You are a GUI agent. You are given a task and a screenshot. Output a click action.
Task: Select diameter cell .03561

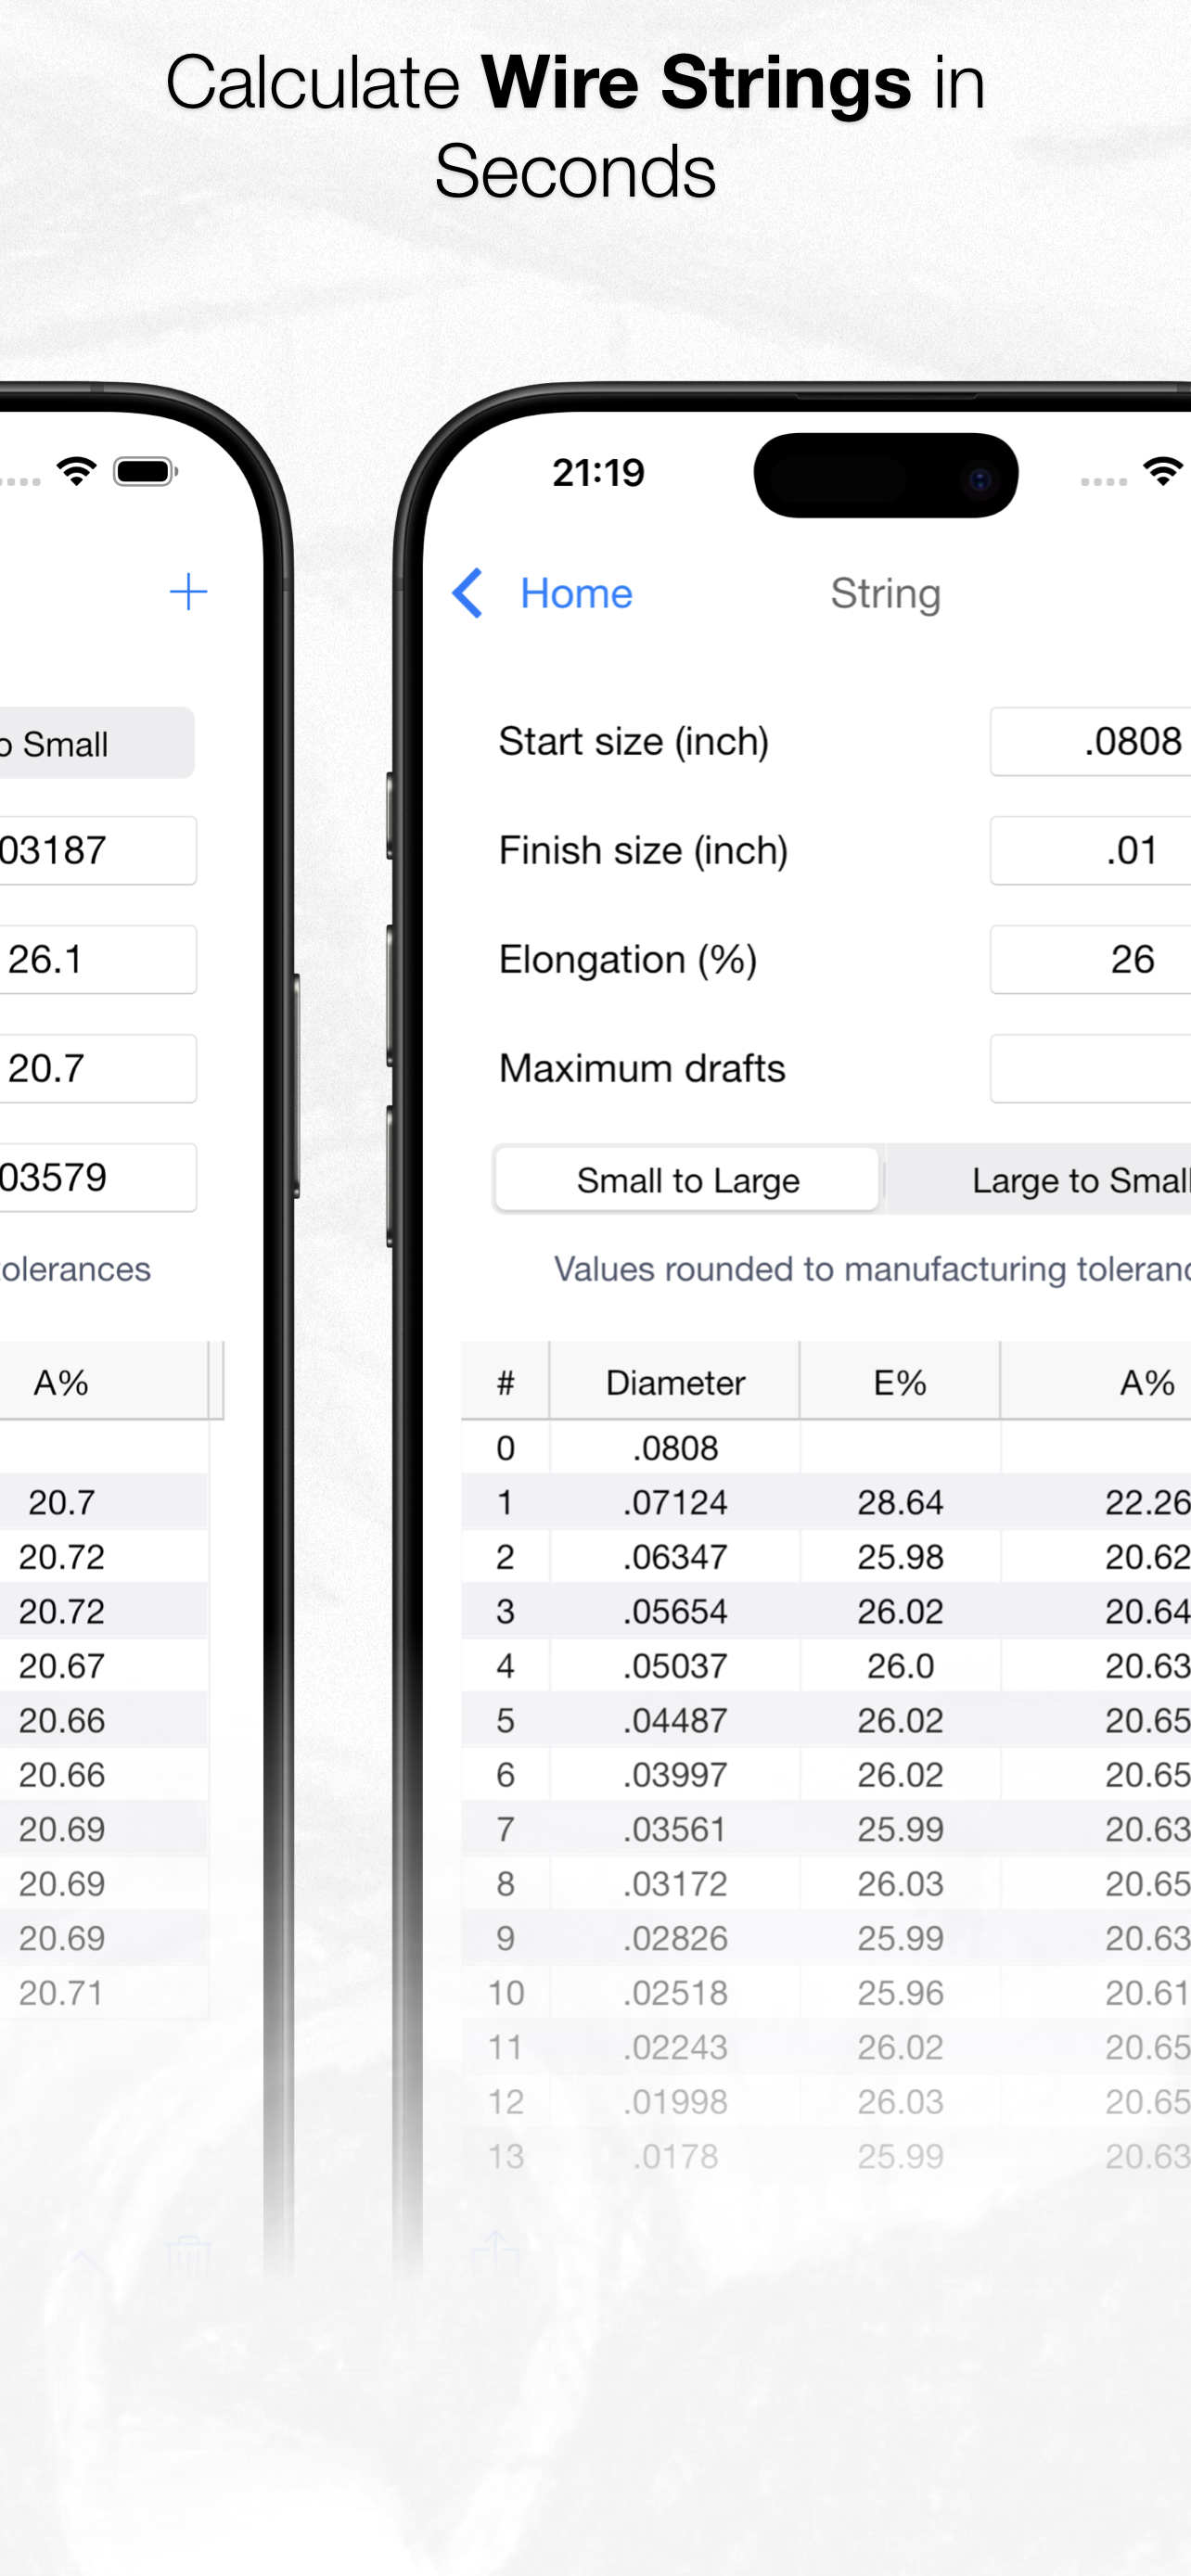(x=675, y=1830)
